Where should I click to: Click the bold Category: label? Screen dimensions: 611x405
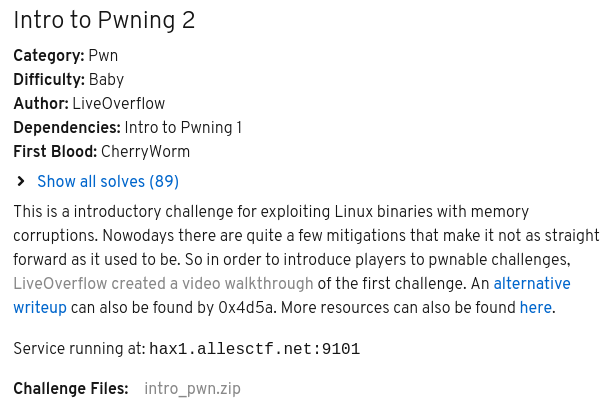[48, 56]
